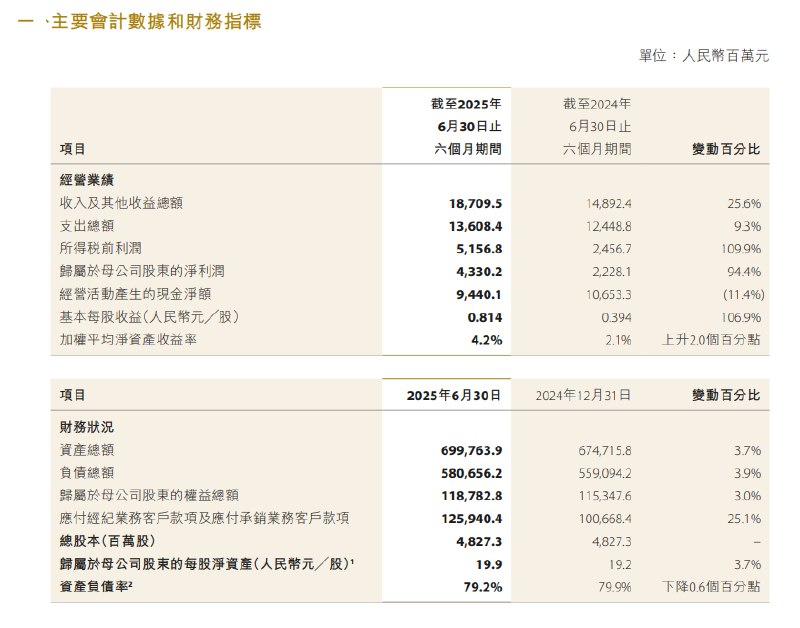This screenshot has height=628, width=800.
Task: Select value 125,940.4
Action: click(x=471, y=518)
